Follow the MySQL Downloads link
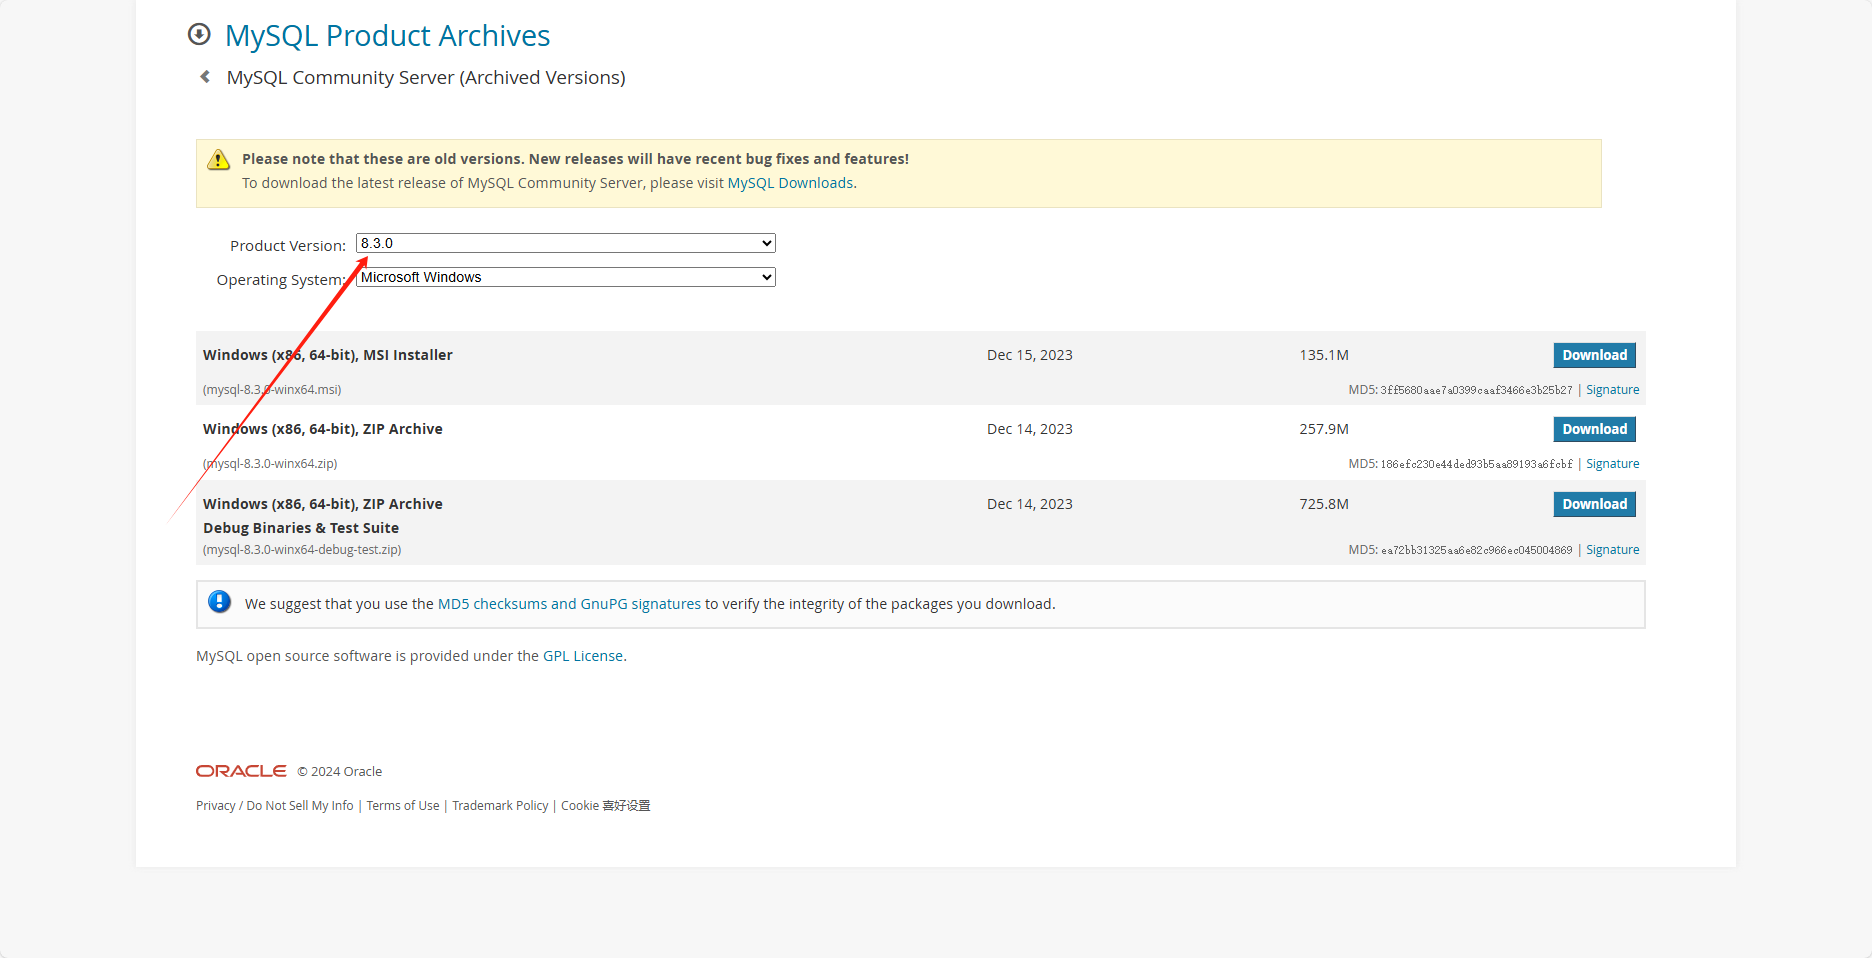1872x958 pixels. (790, 183)
